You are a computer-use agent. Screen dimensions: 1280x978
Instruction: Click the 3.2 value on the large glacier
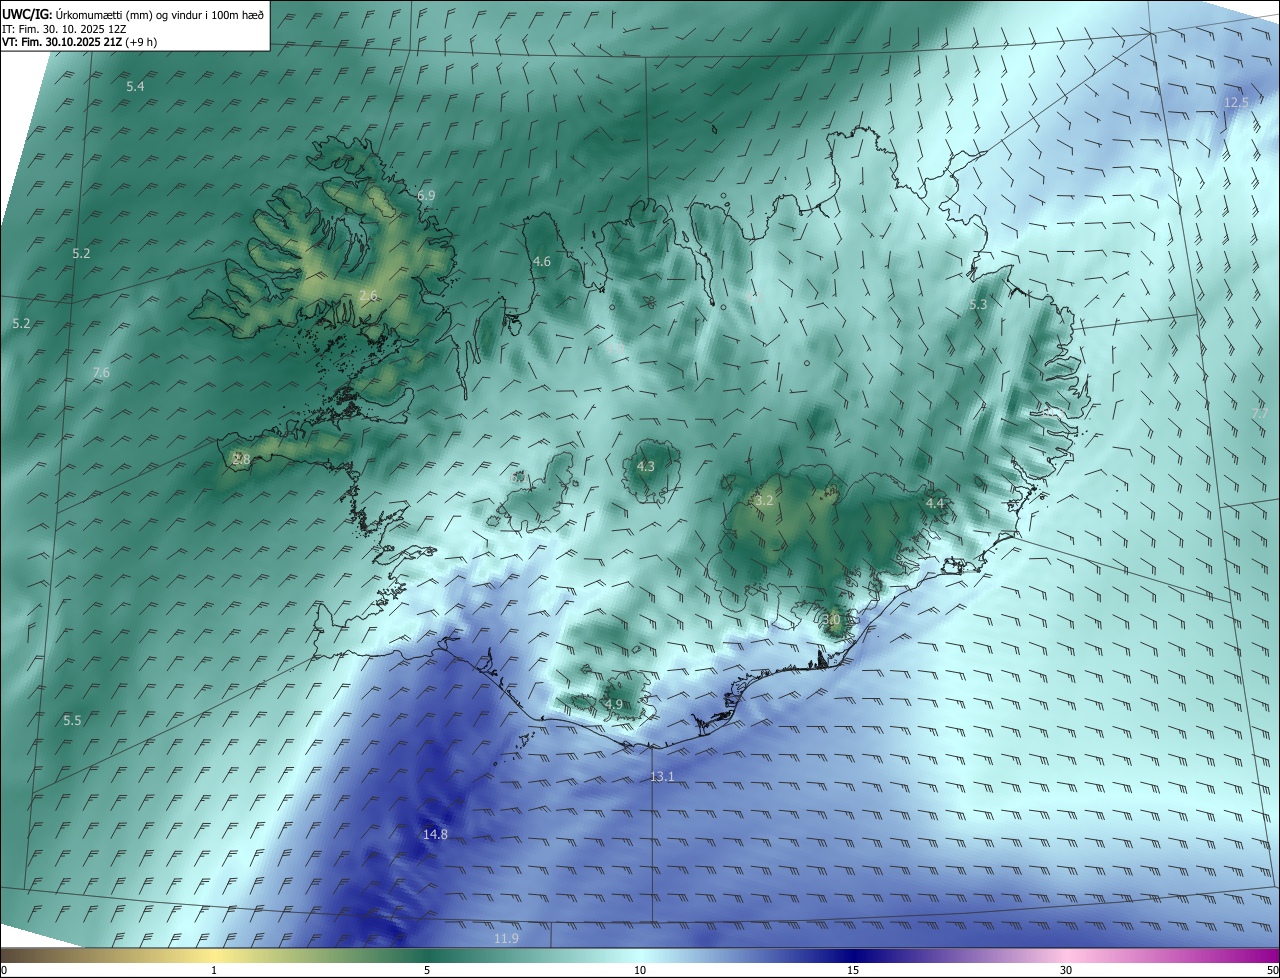tap(764, 500)
